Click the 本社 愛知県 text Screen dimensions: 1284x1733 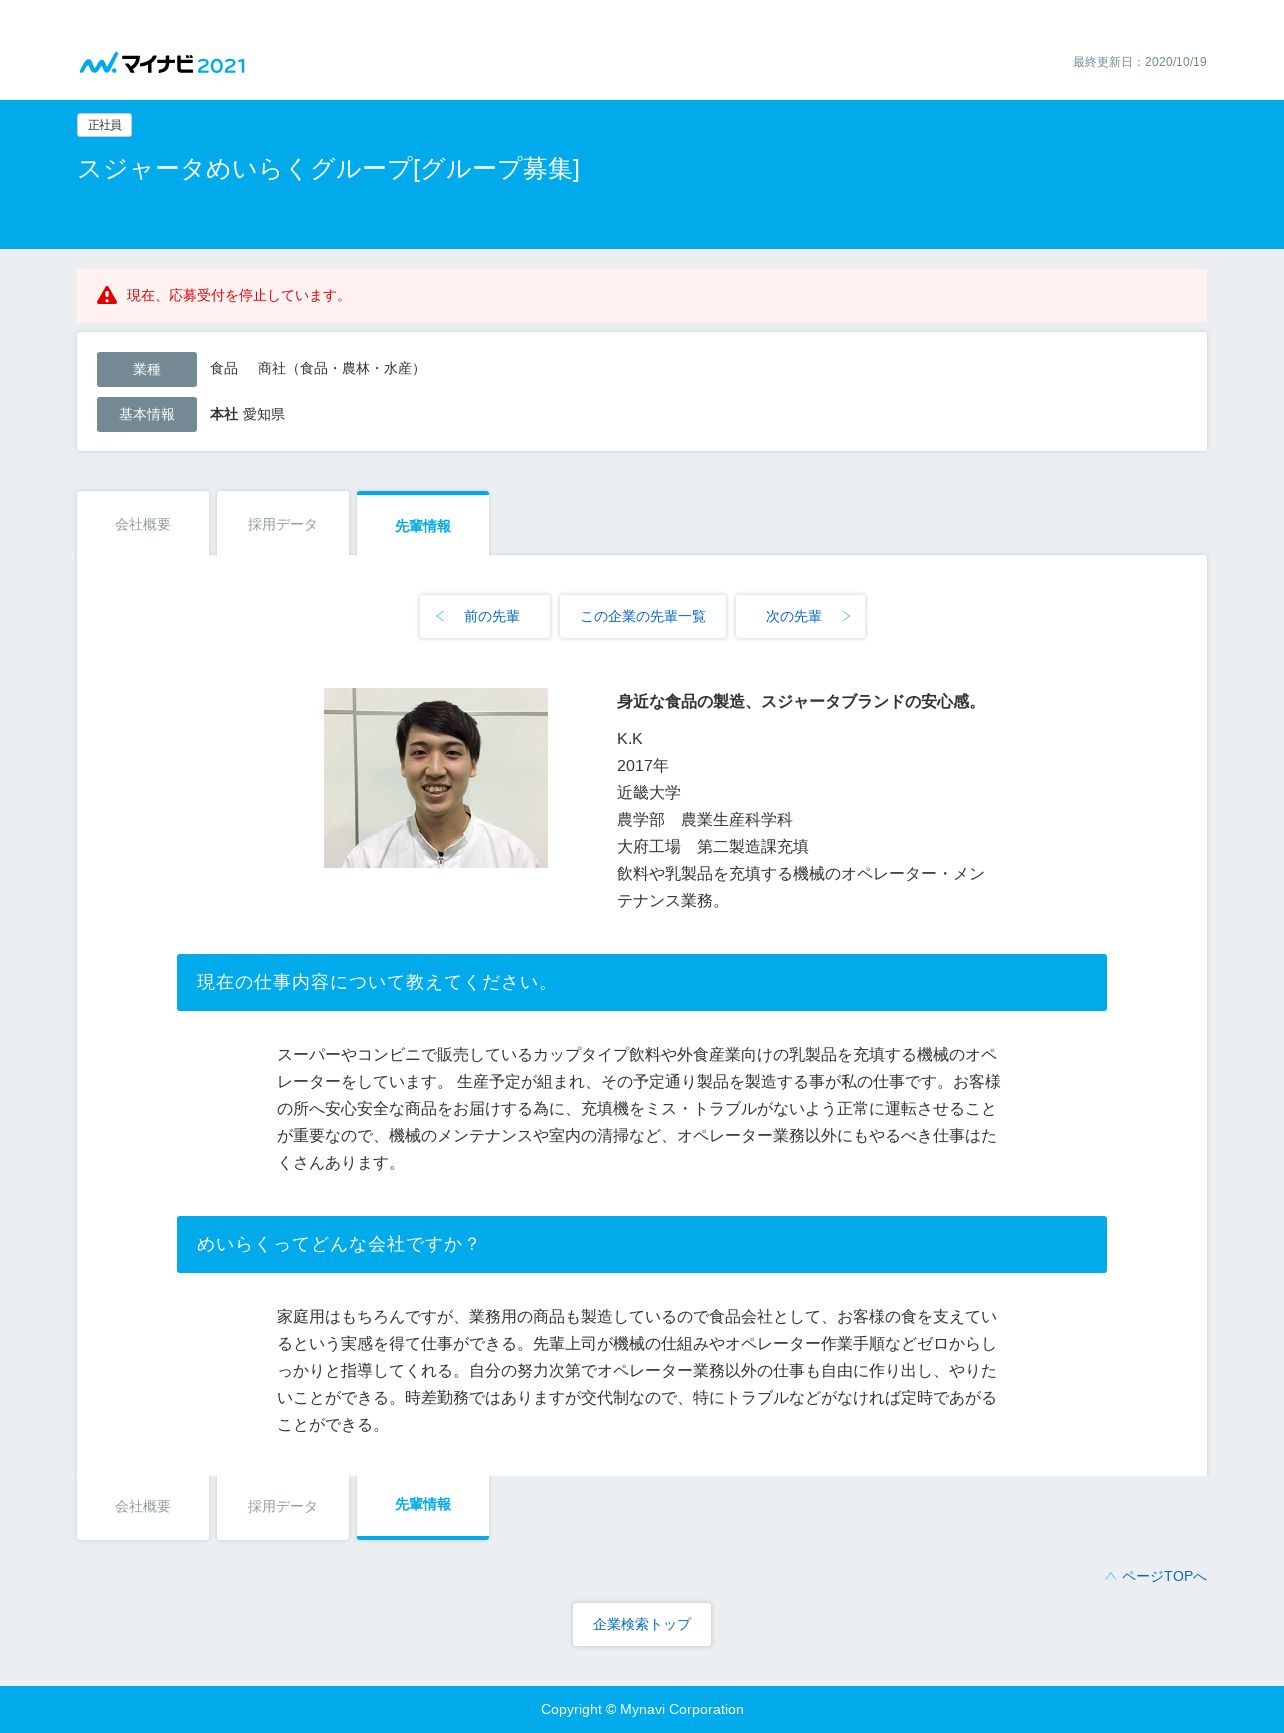pos(247,414)
